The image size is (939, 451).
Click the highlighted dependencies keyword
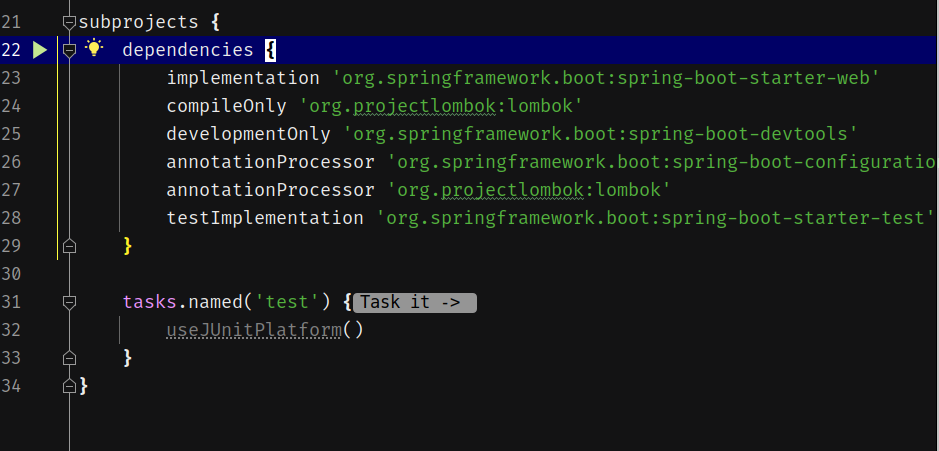pyautogui.click(x=188, y=49)
